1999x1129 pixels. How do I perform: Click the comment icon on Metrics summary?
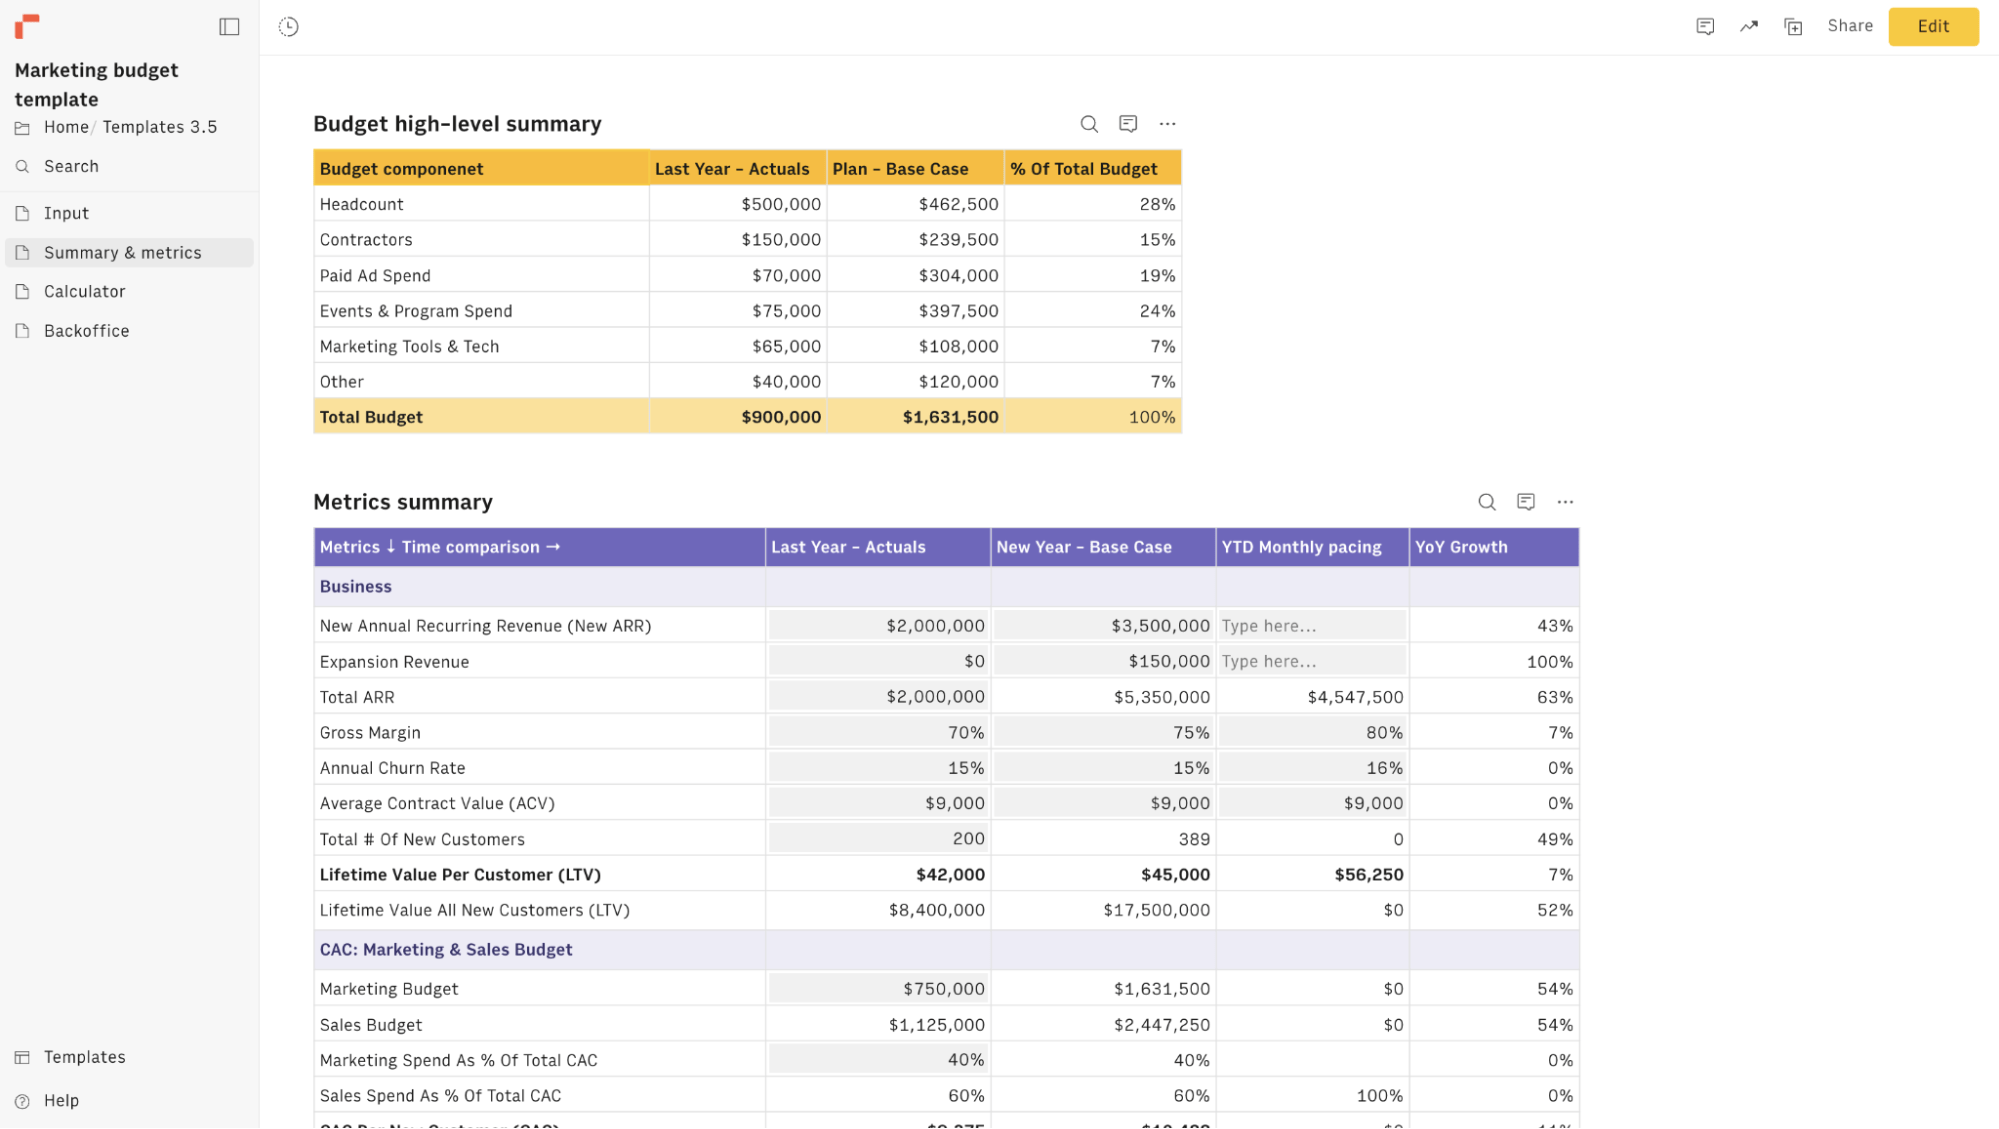(1527, 499)
